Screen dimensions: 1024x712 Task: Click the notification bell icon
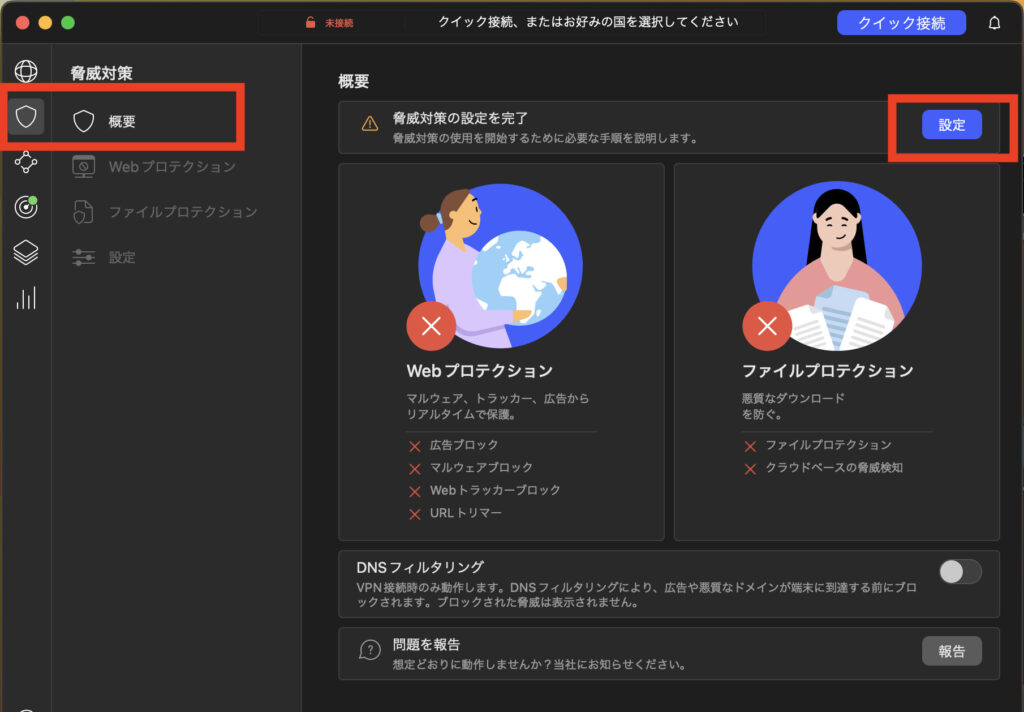point(994,23)
